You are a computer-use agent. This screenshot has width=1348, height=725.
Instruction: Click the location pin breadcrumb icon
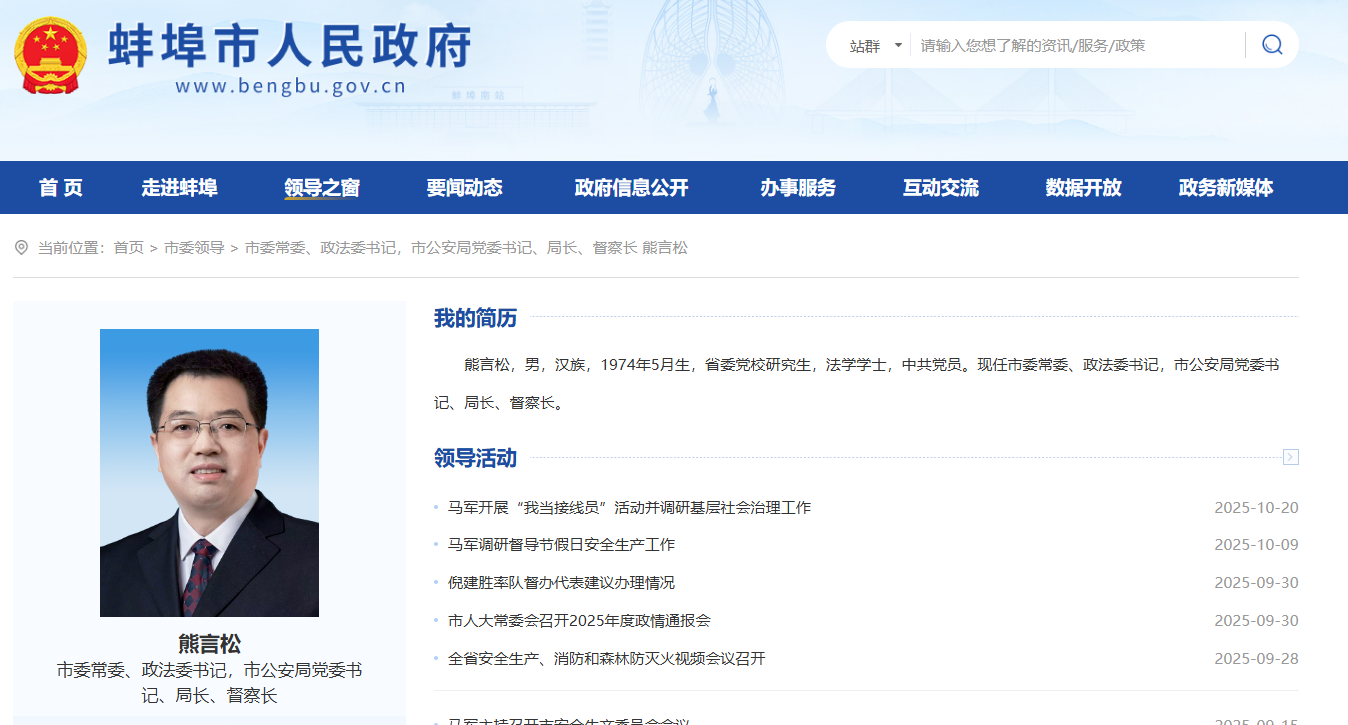pos(21,247)
